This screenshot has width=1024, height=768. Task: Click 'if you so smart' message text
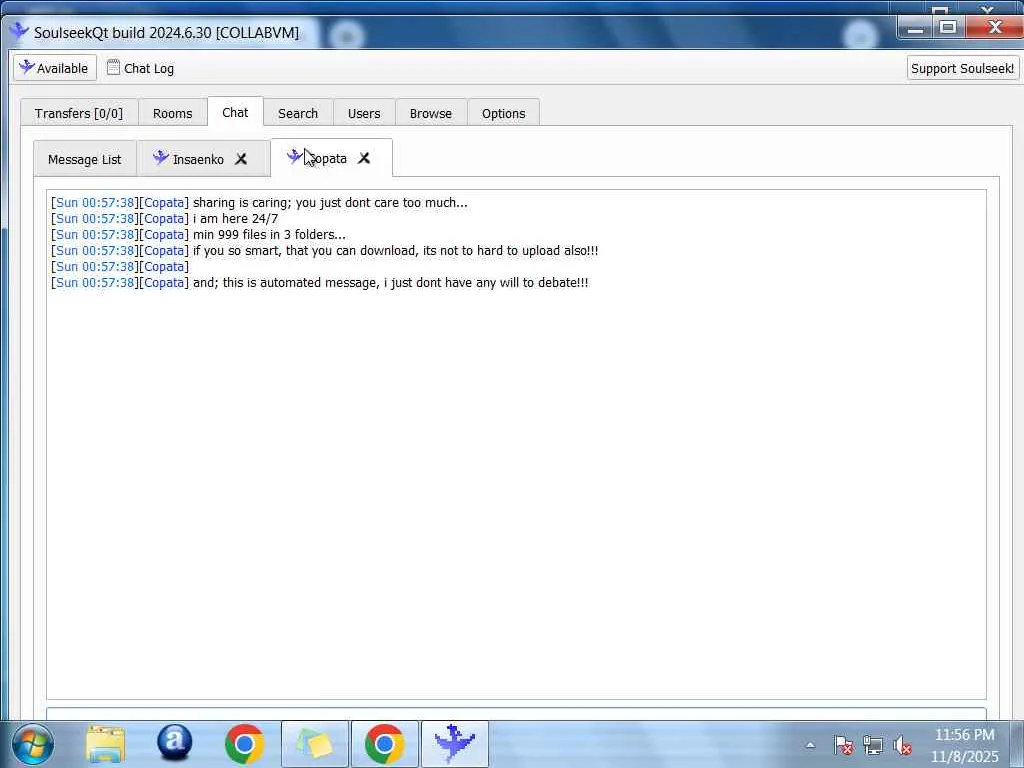(x=395, y=251)
